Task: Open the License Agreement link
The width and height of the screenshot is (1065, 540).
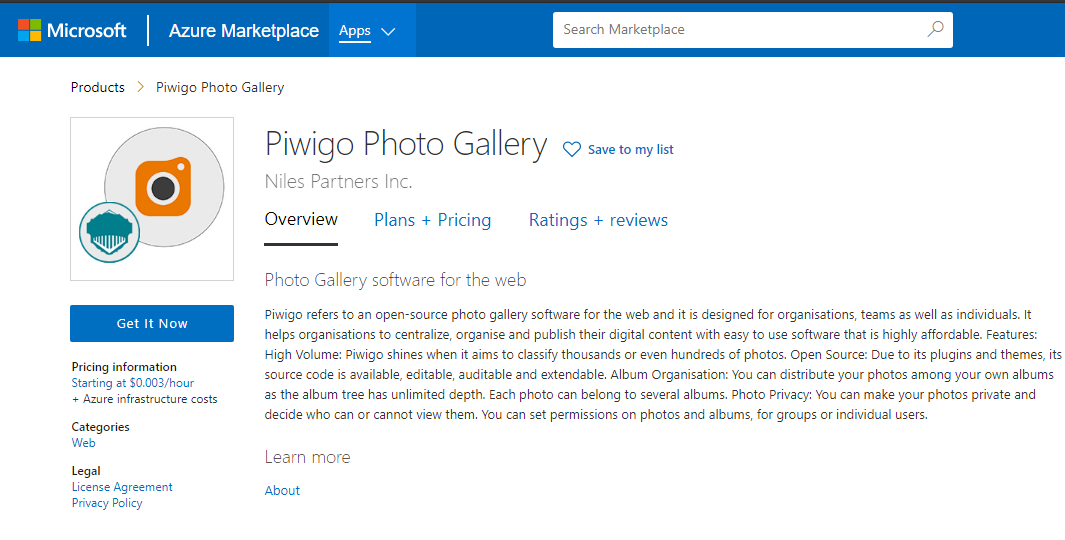Action: pyautogui.click(x=122, y=487)
